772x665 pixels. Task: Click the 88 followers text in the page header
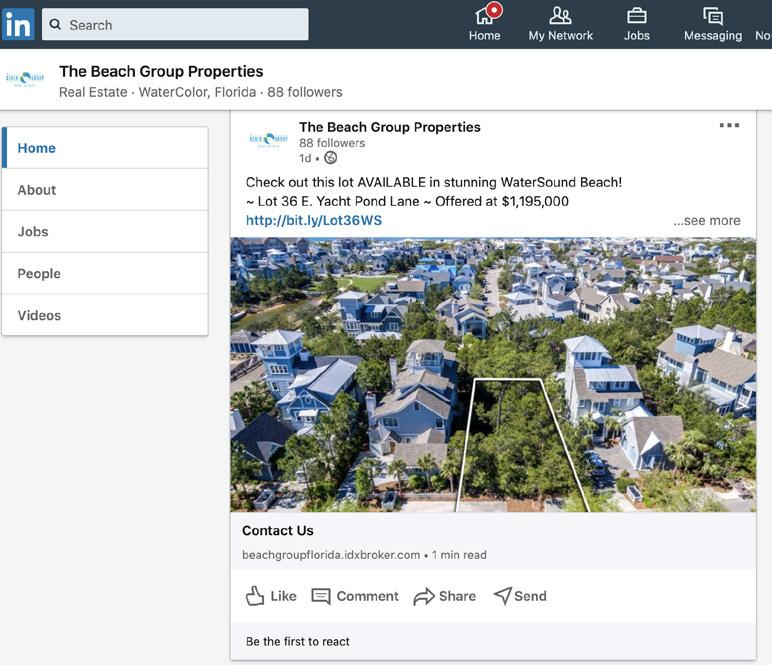tap(305, 92)
